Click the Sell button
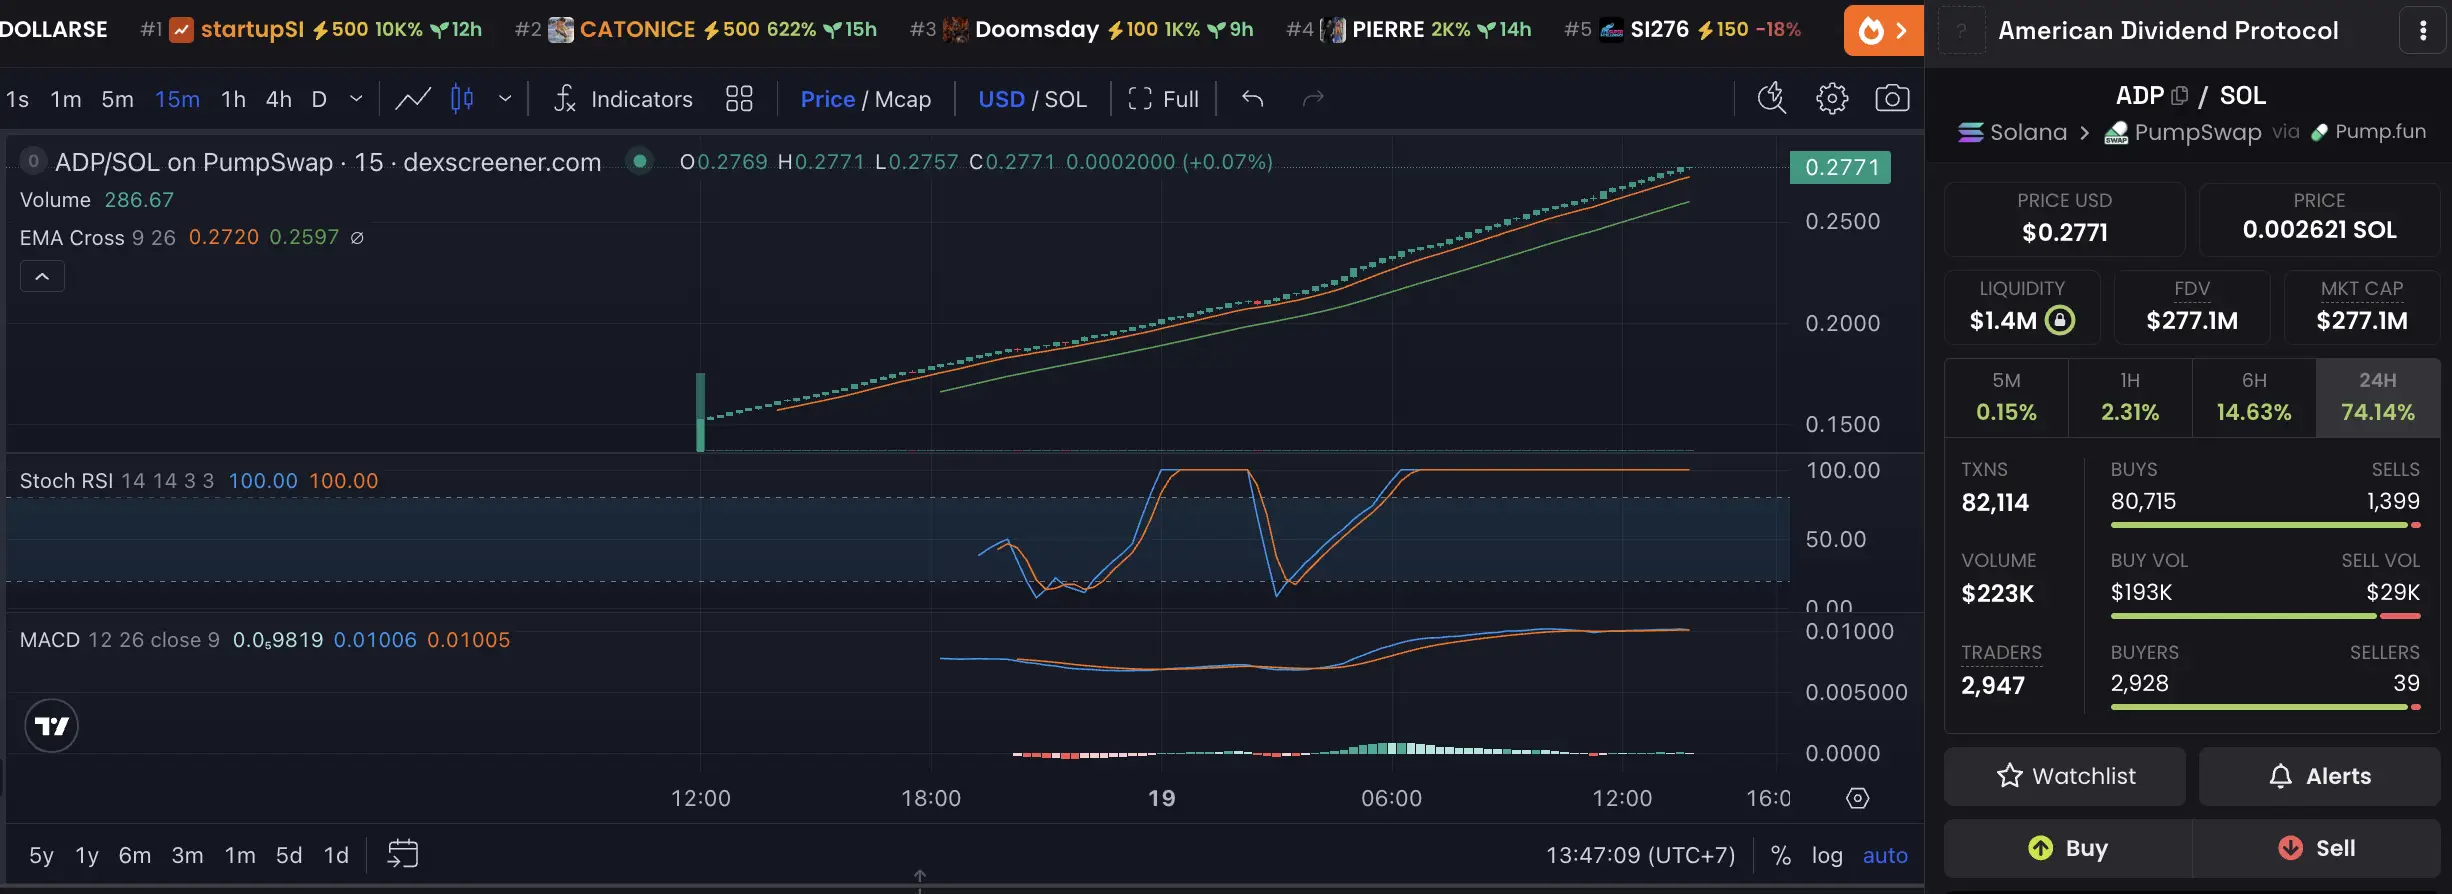The image size is (2452, 894). point(2316,848)
